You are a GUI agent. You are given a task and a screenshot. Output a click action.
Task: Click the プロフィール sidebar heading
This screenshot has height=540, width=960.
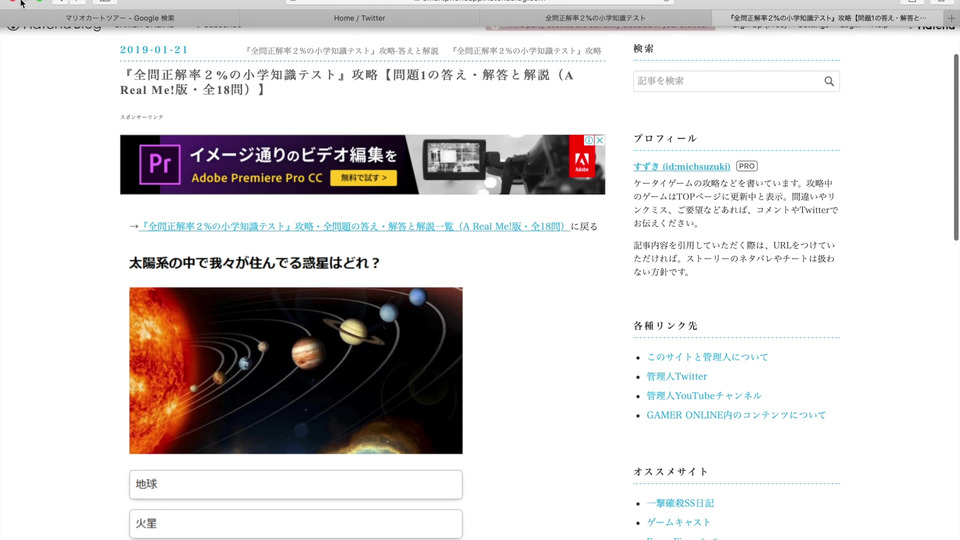665,138
